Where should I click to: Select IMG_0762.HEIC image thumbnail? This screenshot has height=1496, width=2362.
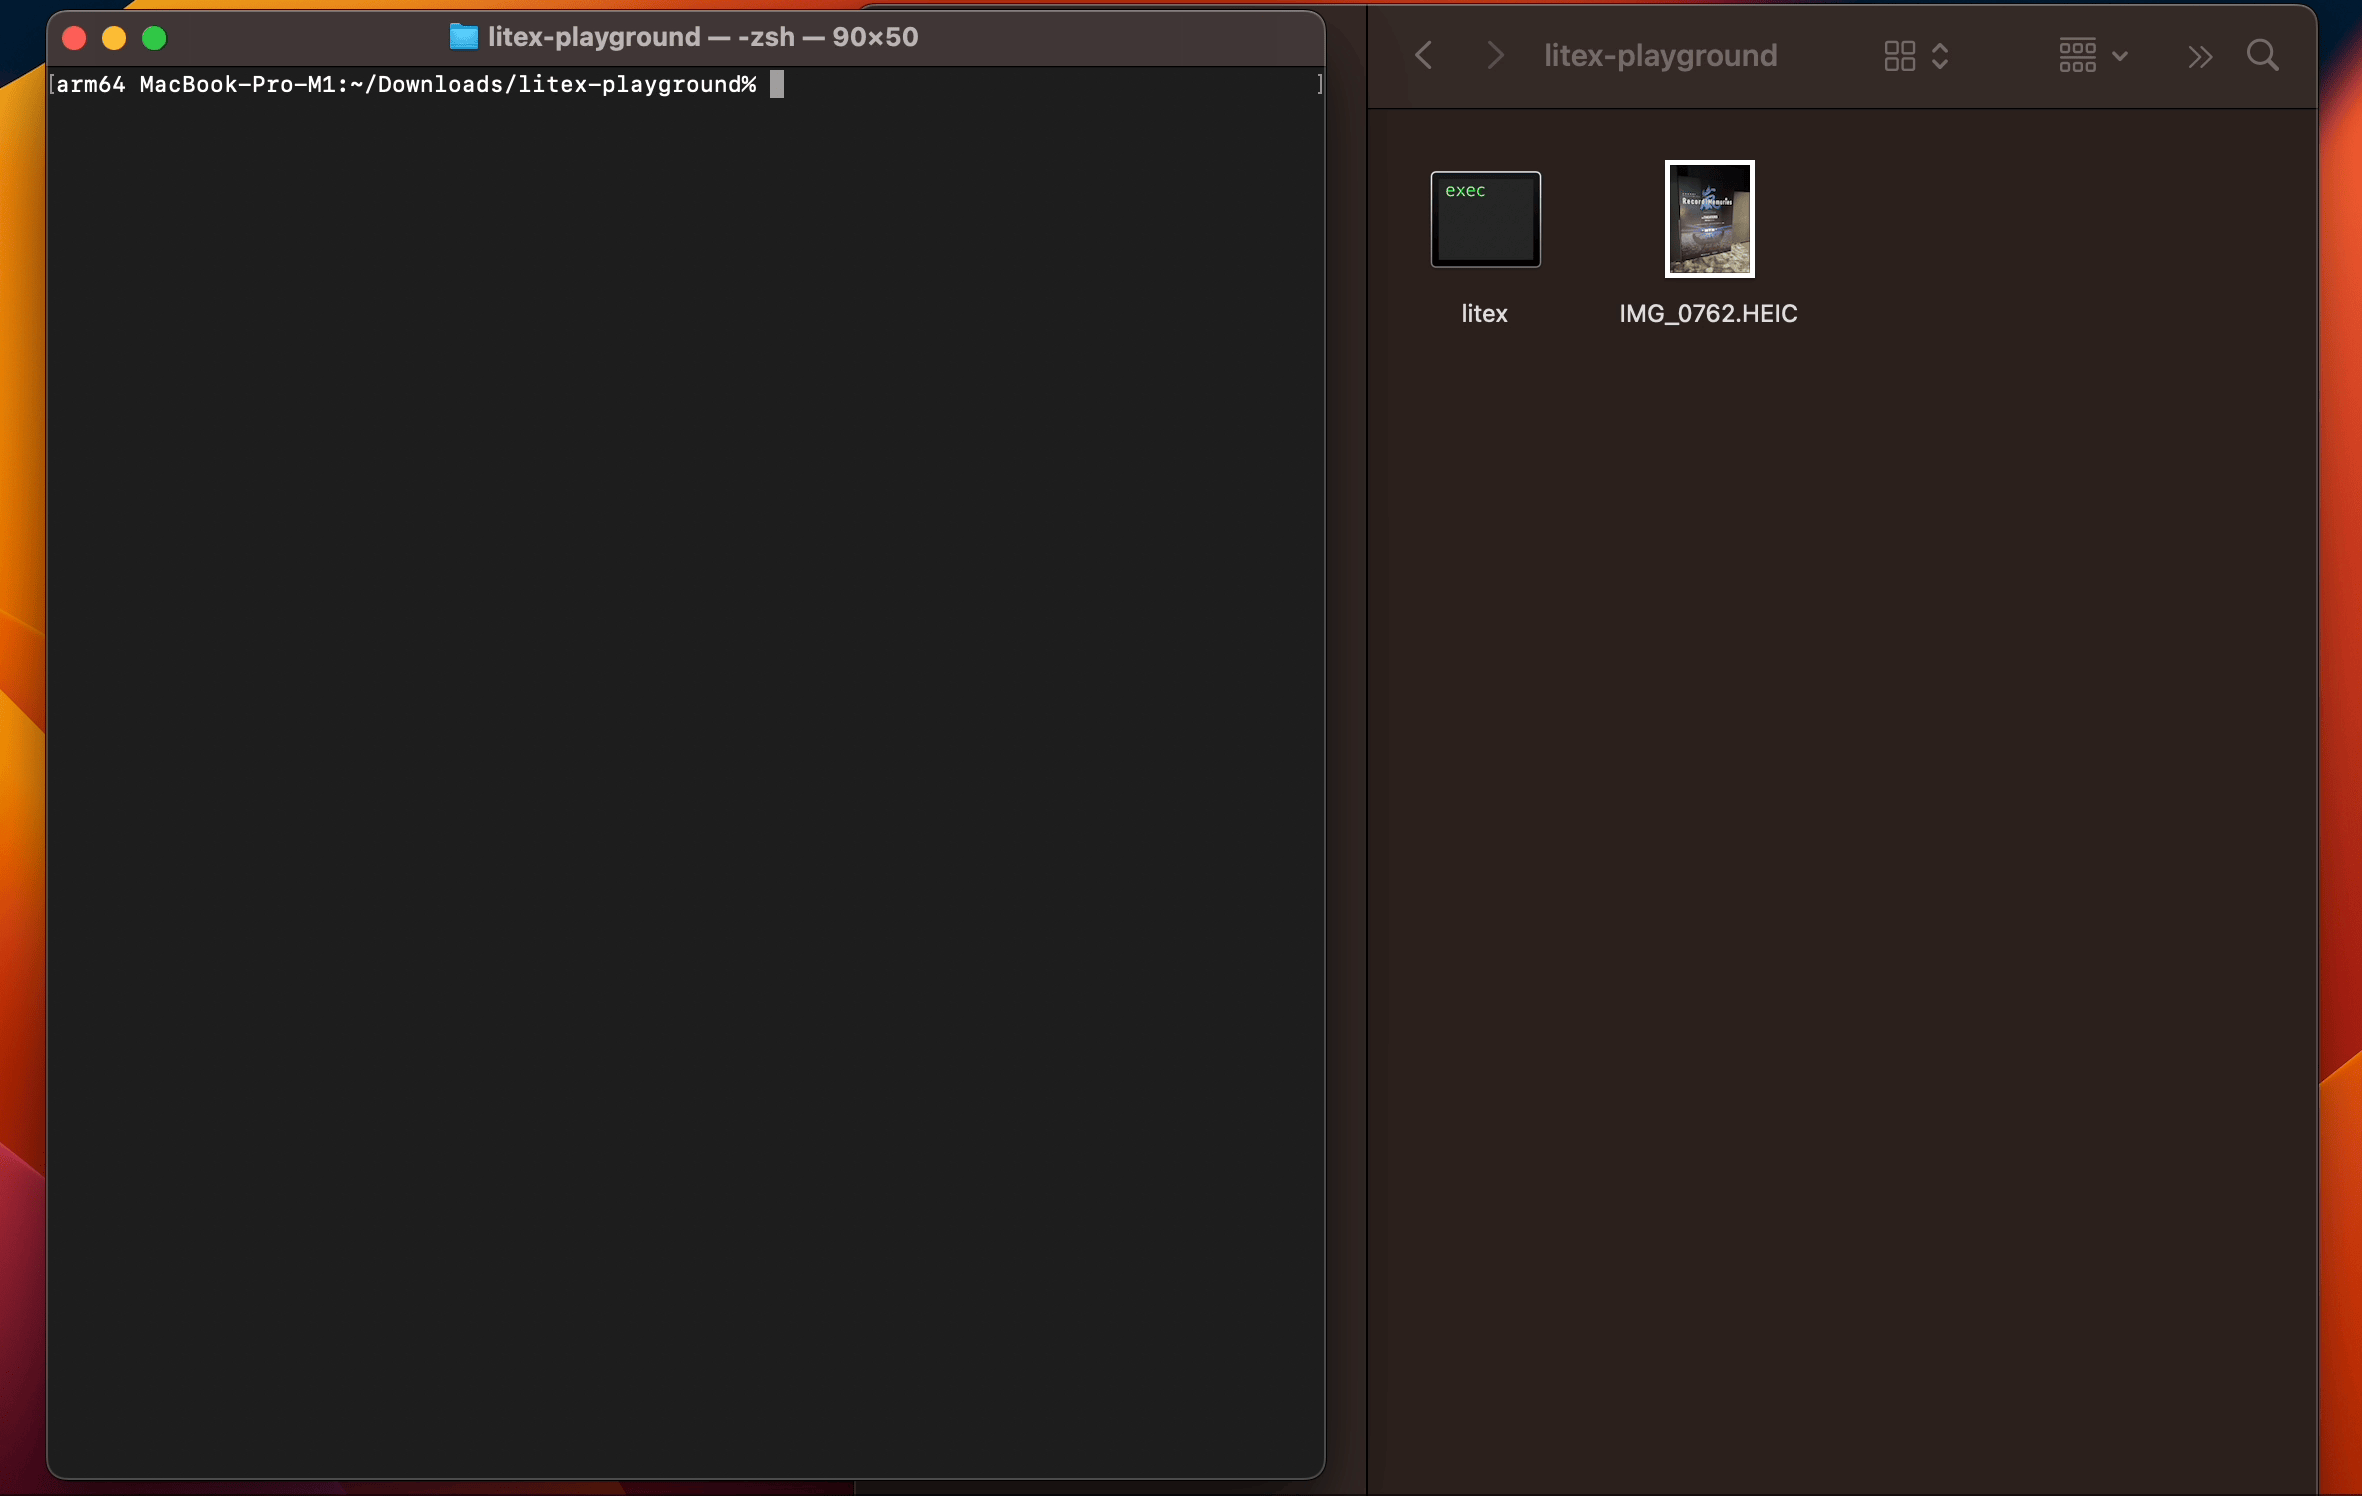(1709, 219)
